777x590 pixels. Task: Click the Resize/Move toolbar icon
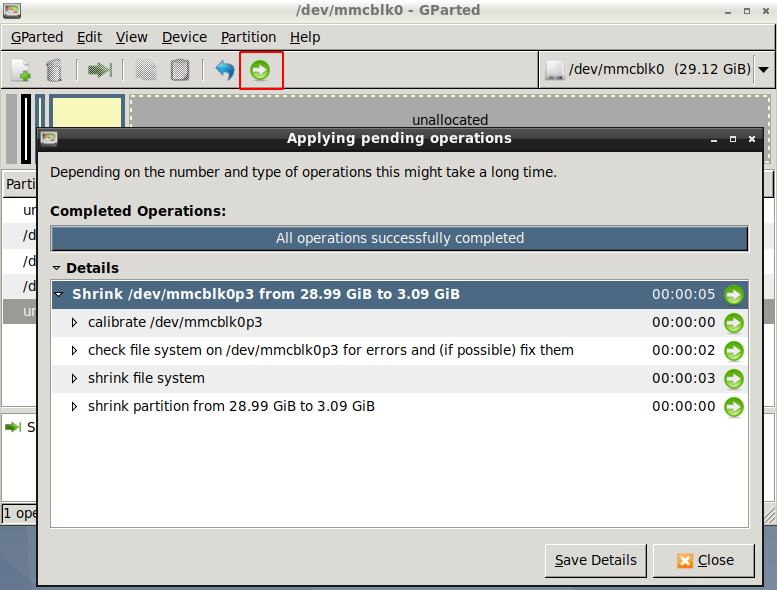pos(99,71)
